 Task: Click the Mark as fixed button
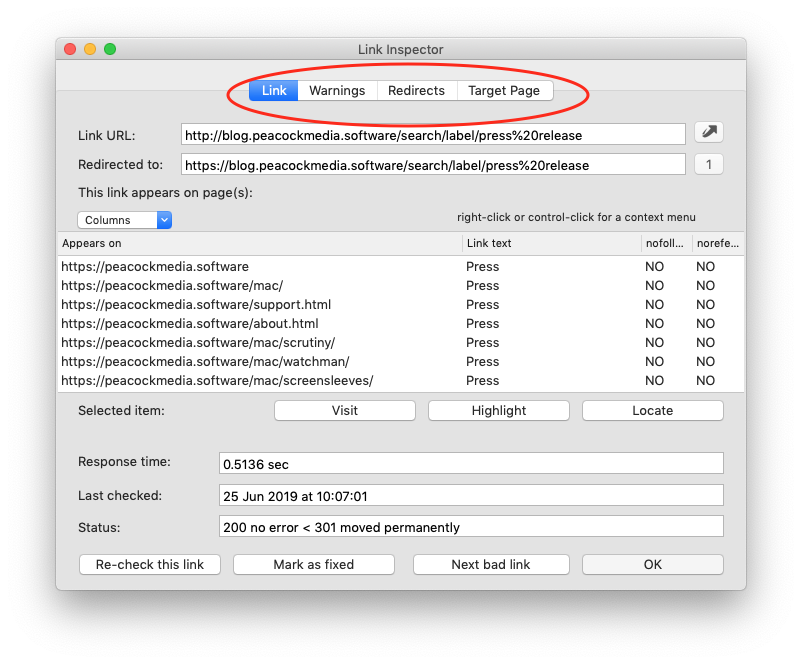click(314, 564)
